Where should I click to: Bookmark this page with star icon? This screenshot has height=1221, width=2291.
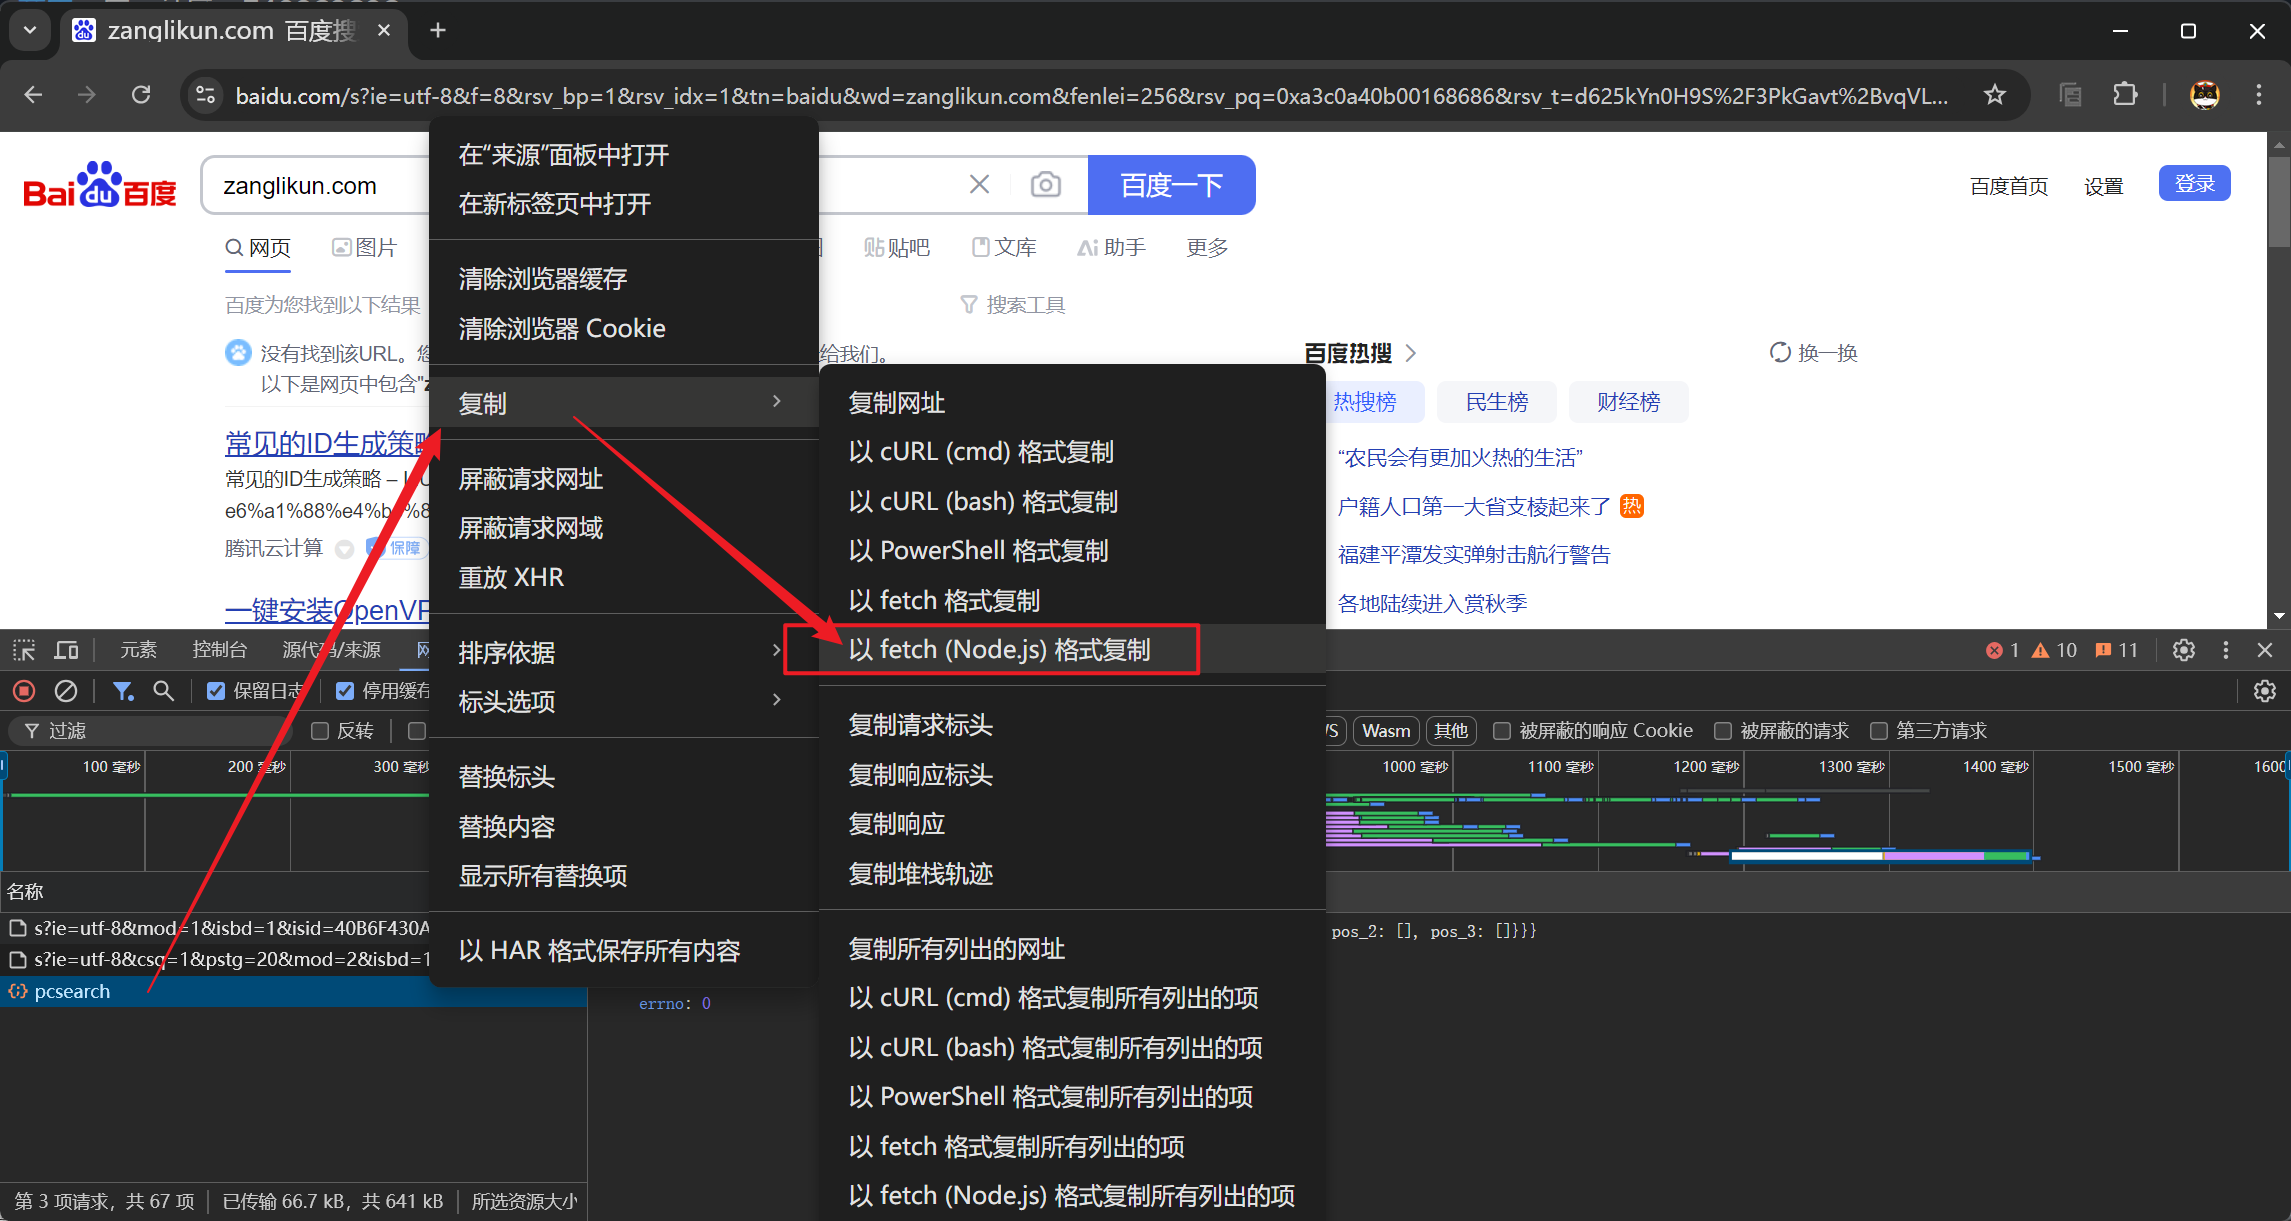pyautogui.click(x=1995, y=95)
